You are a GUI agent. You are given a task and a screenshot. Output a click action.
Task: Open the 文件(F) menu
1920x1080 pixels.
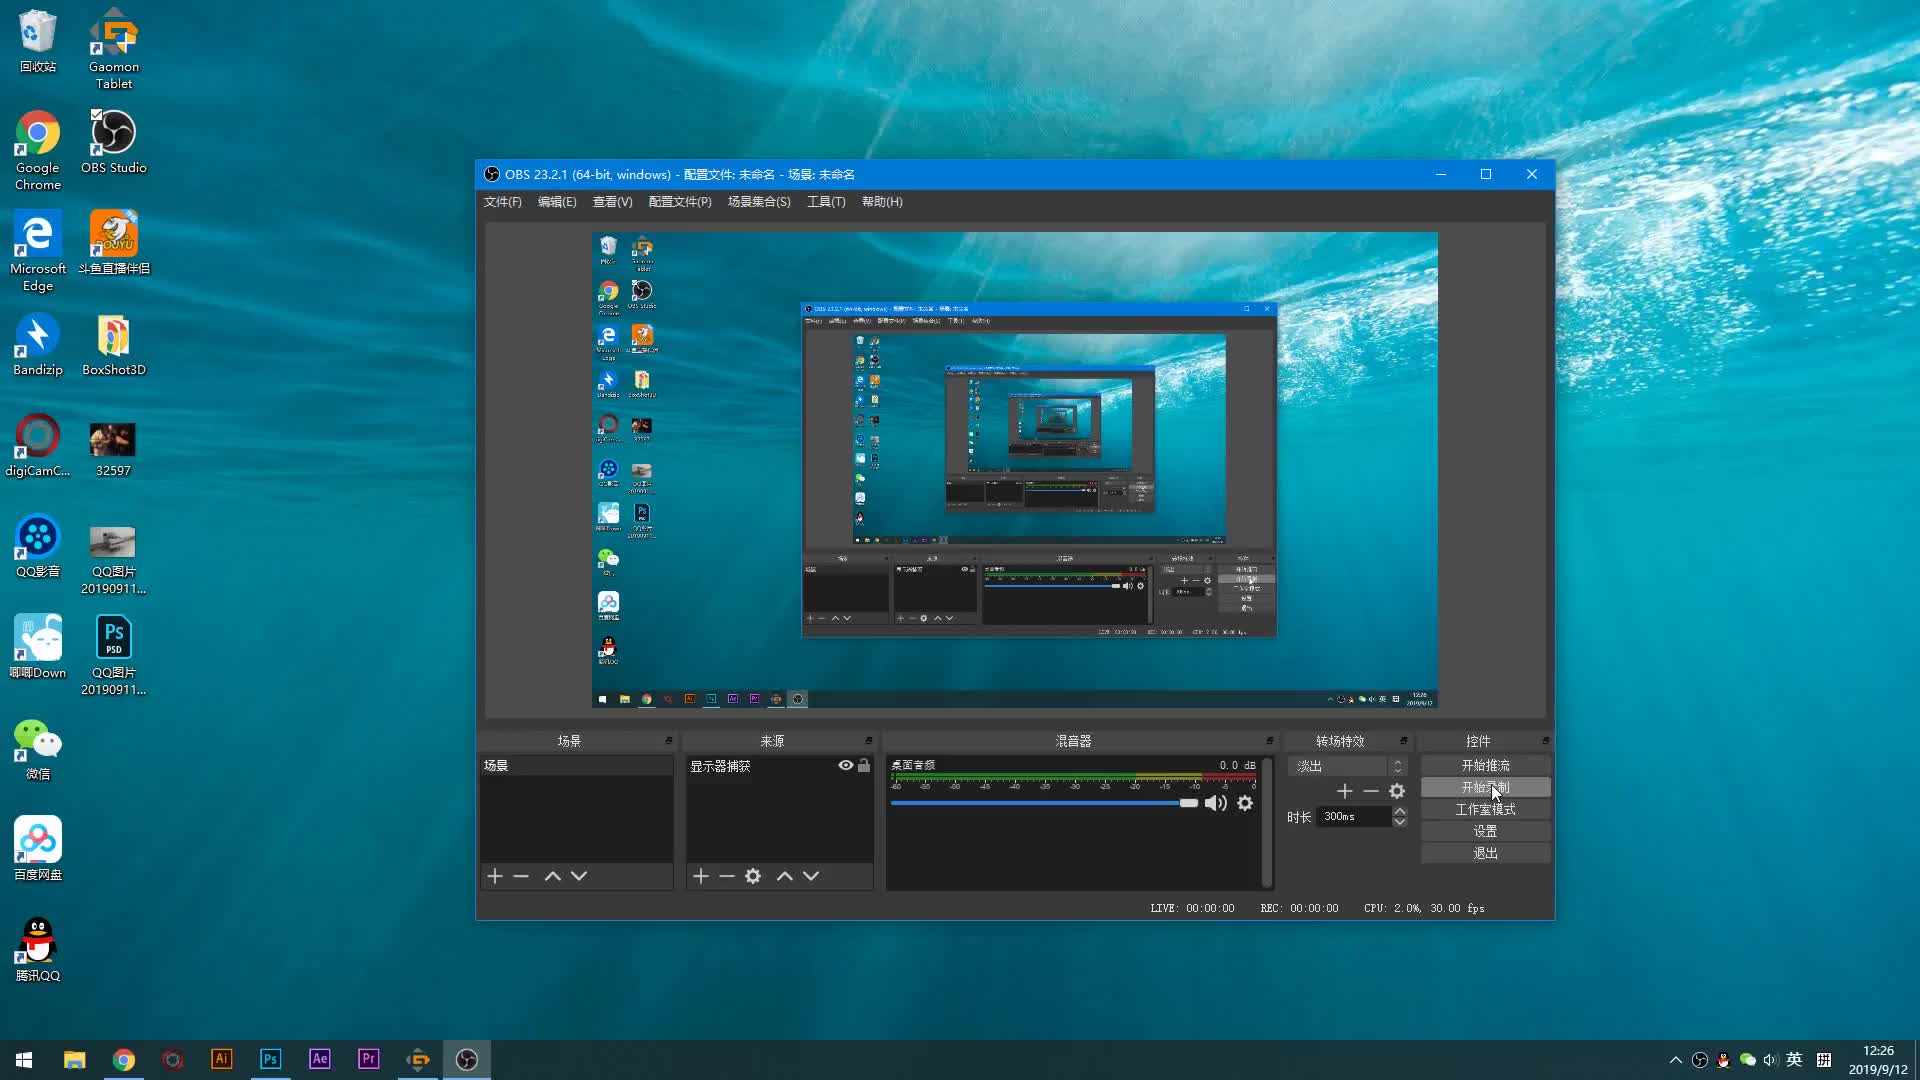tap(502, 202)
